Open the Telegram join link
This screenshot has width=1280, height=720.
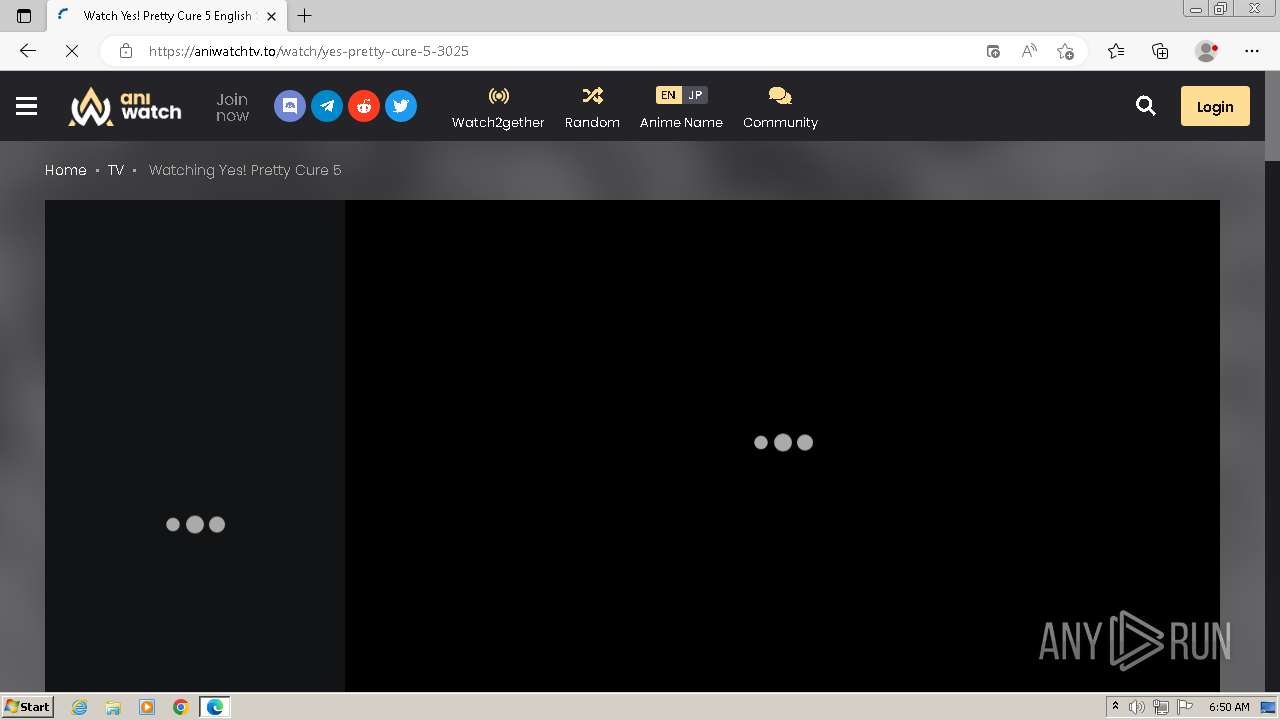327,106
